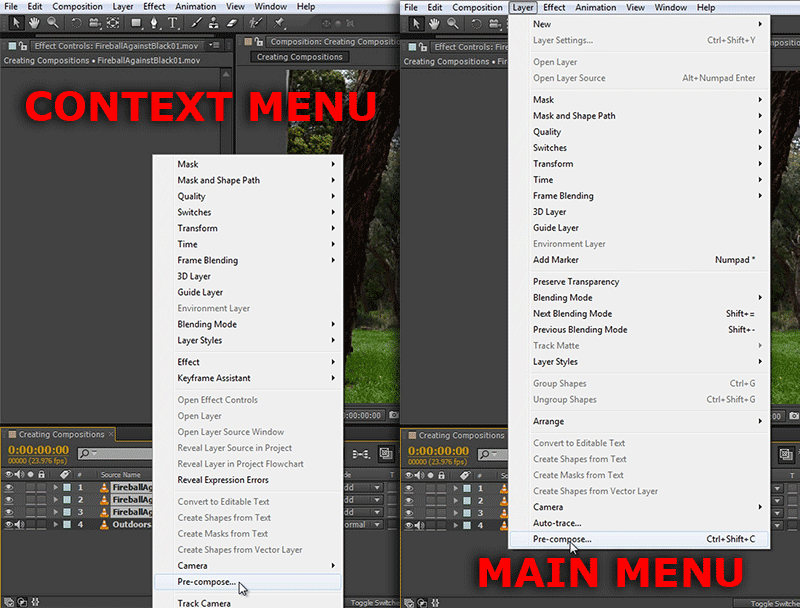Select the Hand tool in the right window
Image resolution: width=800 pixels, height=608 pixels.
(434, 23)
